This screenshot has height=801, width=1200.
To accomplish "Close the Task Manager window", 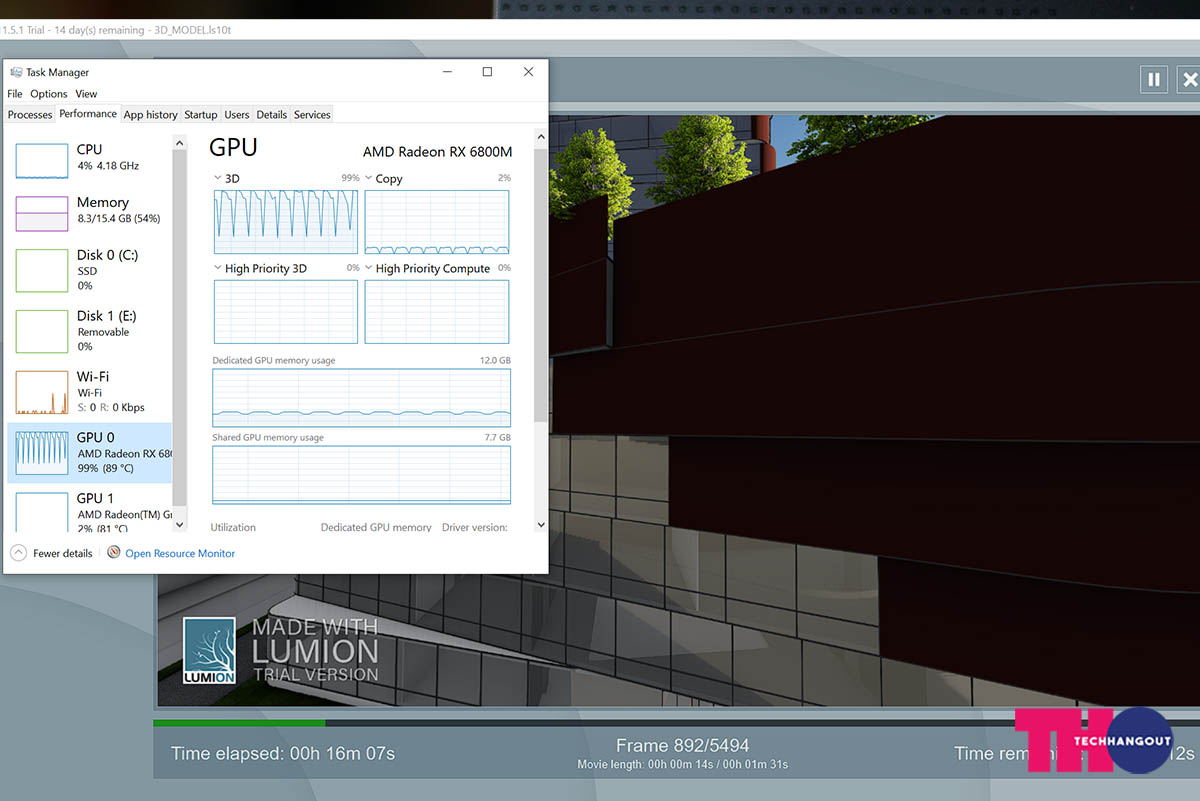I will coord(528,72).
